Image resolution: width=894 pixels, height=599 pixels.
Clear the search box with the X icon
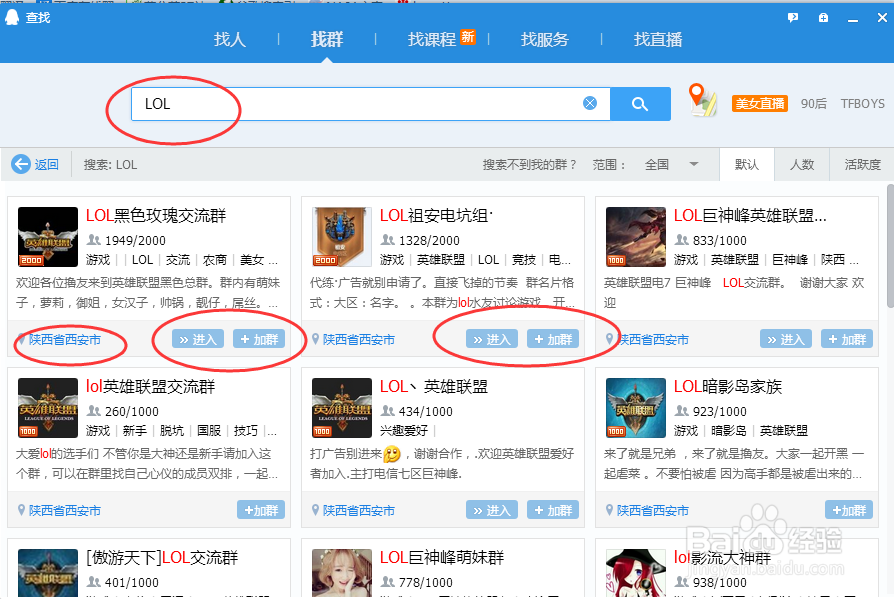click(590, 103)
